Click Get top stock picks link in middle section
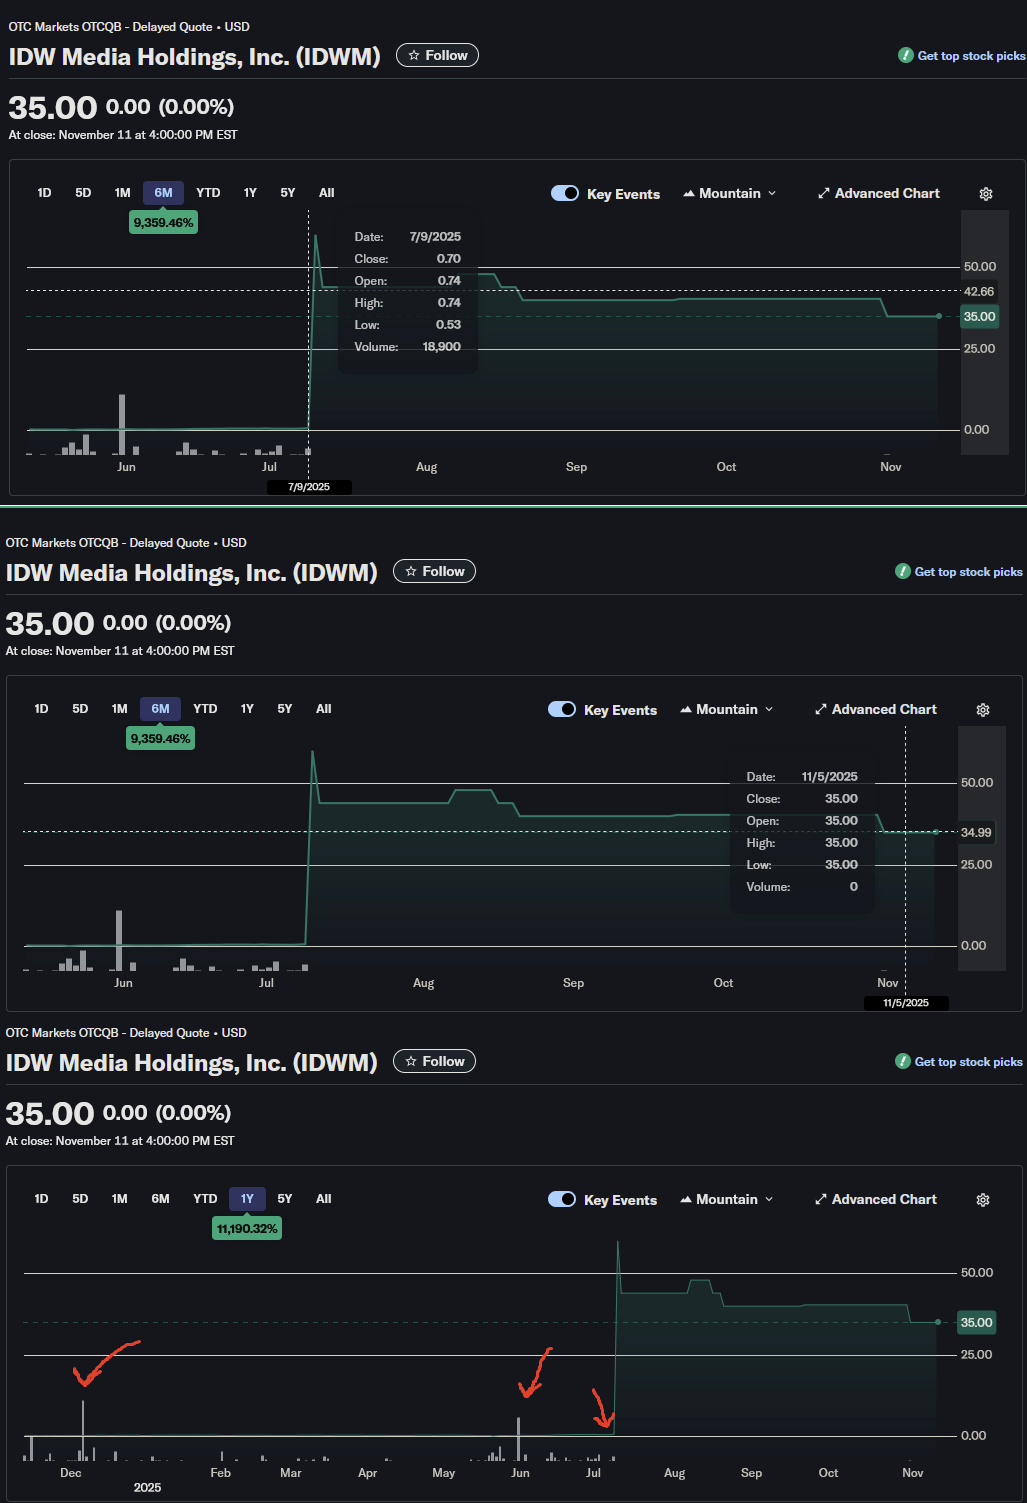The image size is (1027, 1503). [x=959, y=572]
